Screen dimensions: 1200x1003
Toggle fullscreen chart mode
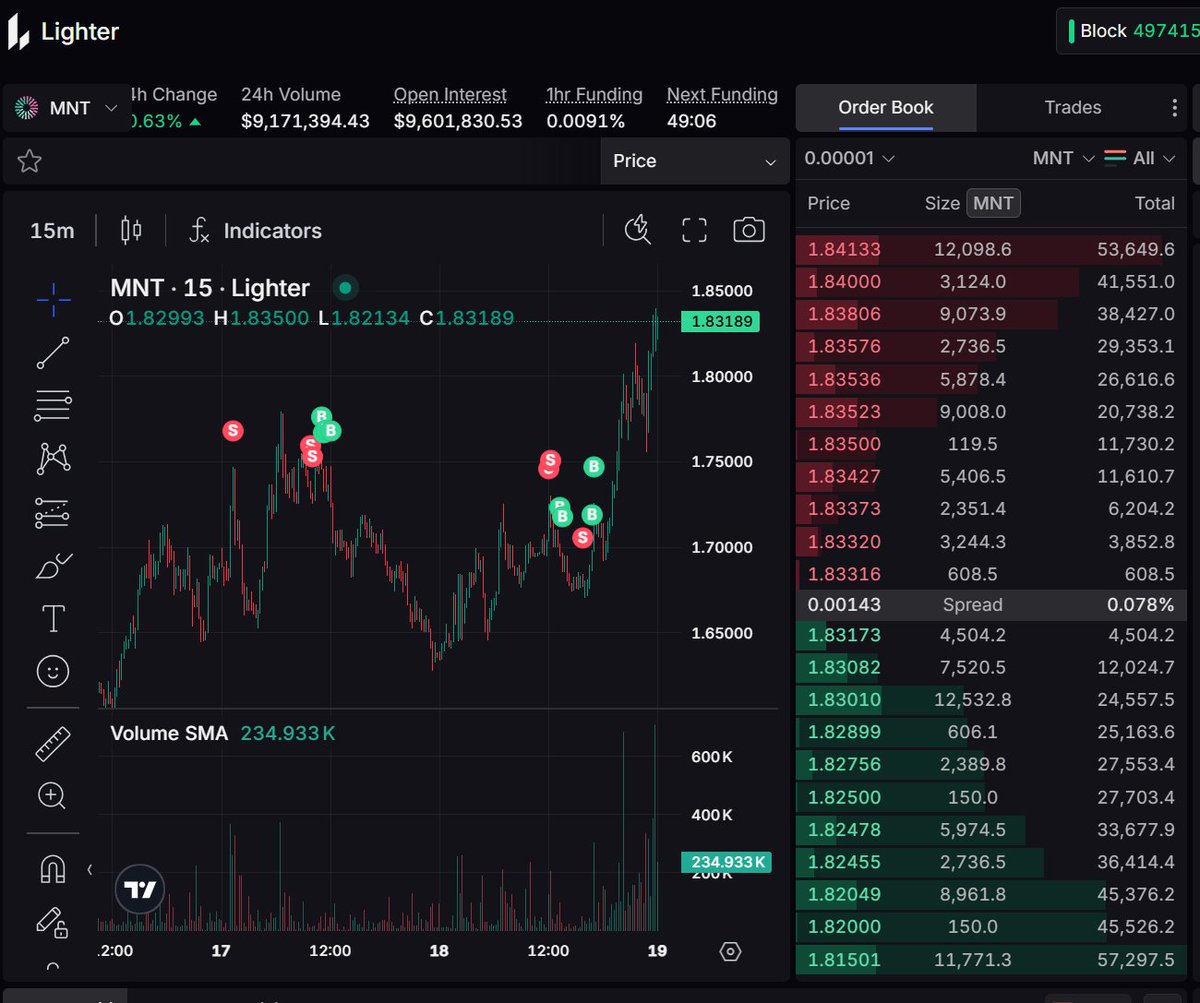pyautogui.click(x=694, y=230)
